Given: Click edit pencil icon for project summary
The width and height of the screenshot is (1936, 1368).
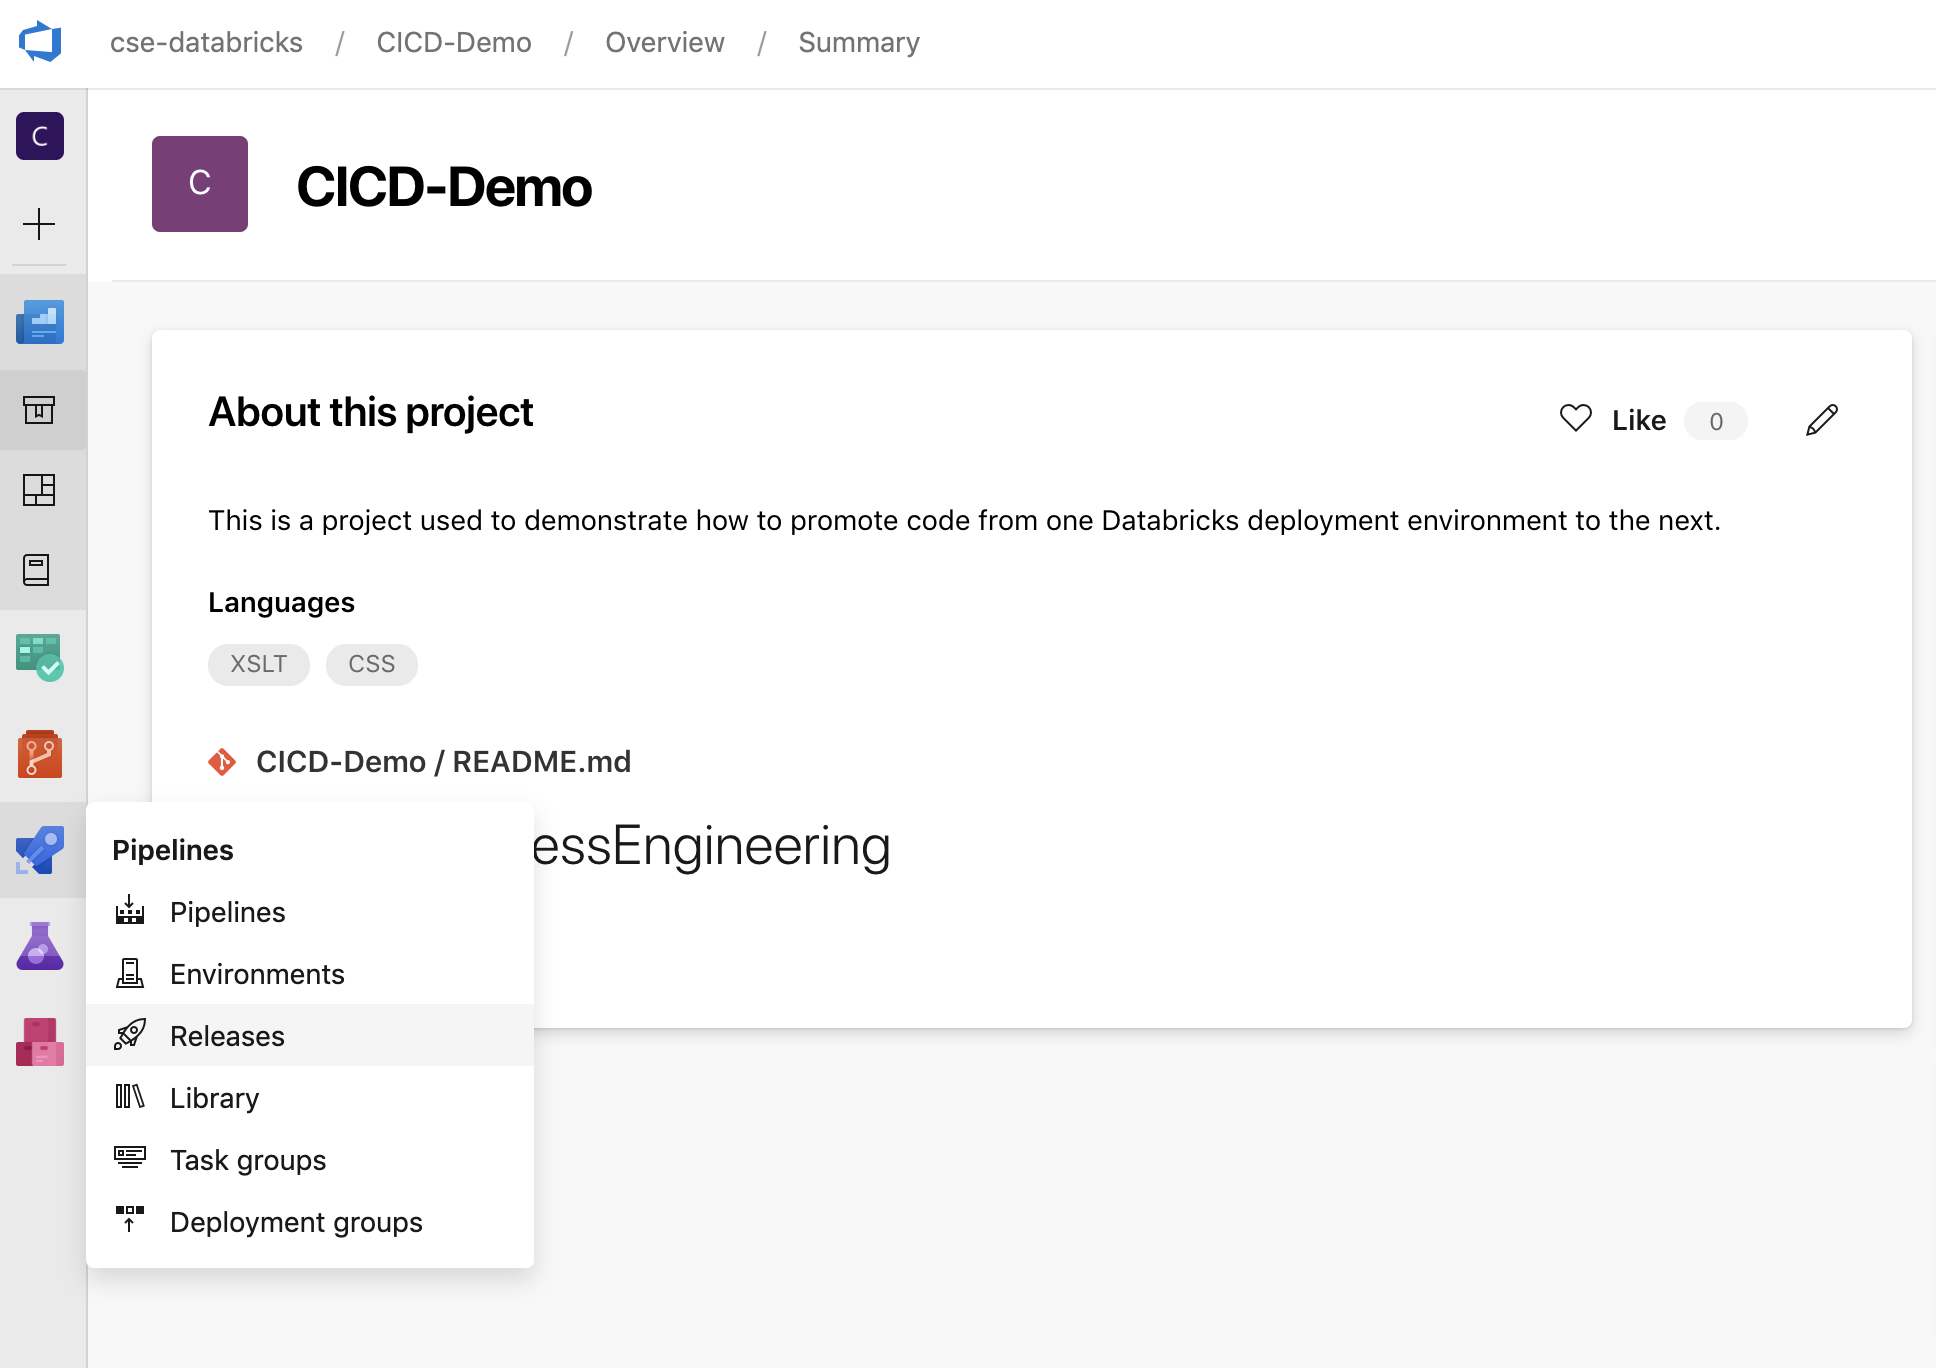Looking at the screenshot, I should coord(1824,420).
